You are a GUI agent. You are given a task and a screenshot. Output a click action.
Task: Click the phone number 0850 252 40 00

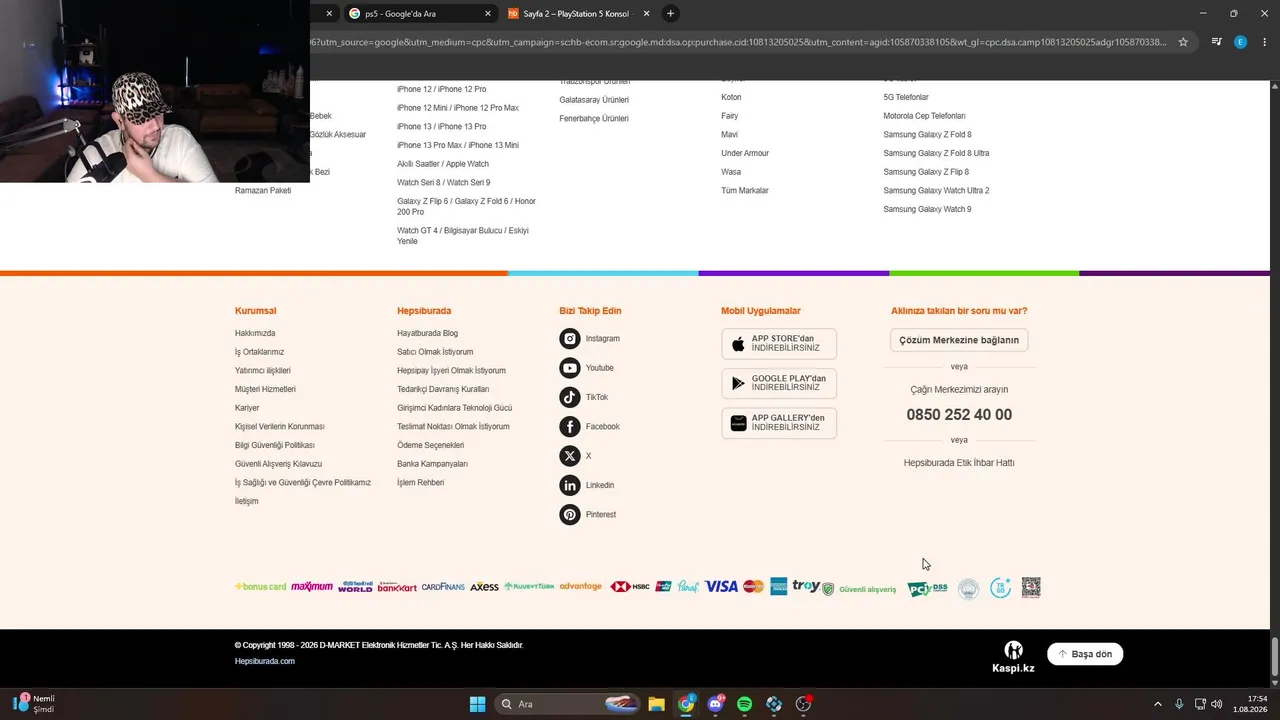coord(959,415)
